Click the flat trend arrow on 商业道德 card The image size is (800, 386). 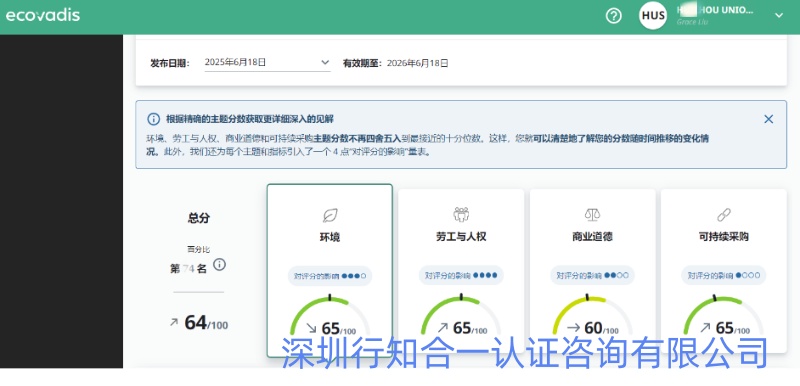573,328
